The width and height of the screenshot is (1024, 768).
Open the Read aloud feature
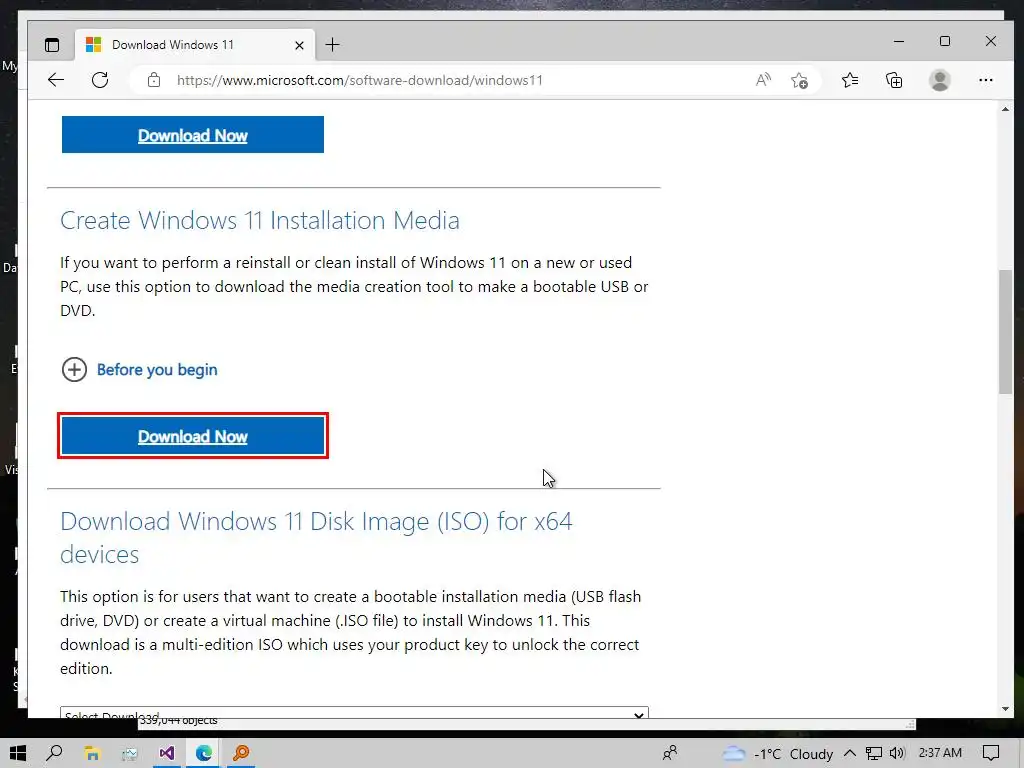[x=763, y=80]
